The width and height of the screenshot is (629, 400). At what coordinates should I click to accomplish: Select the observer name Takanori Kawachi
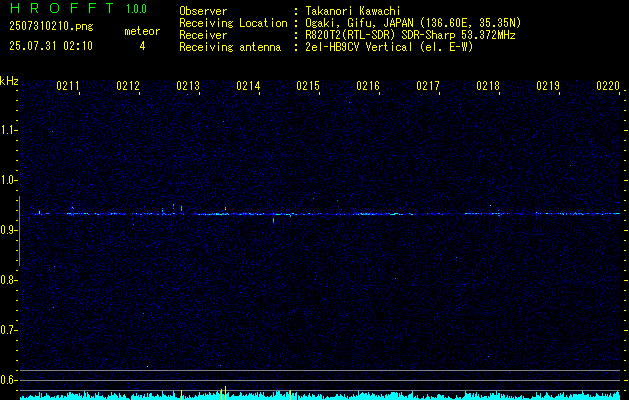coord(353,11)
